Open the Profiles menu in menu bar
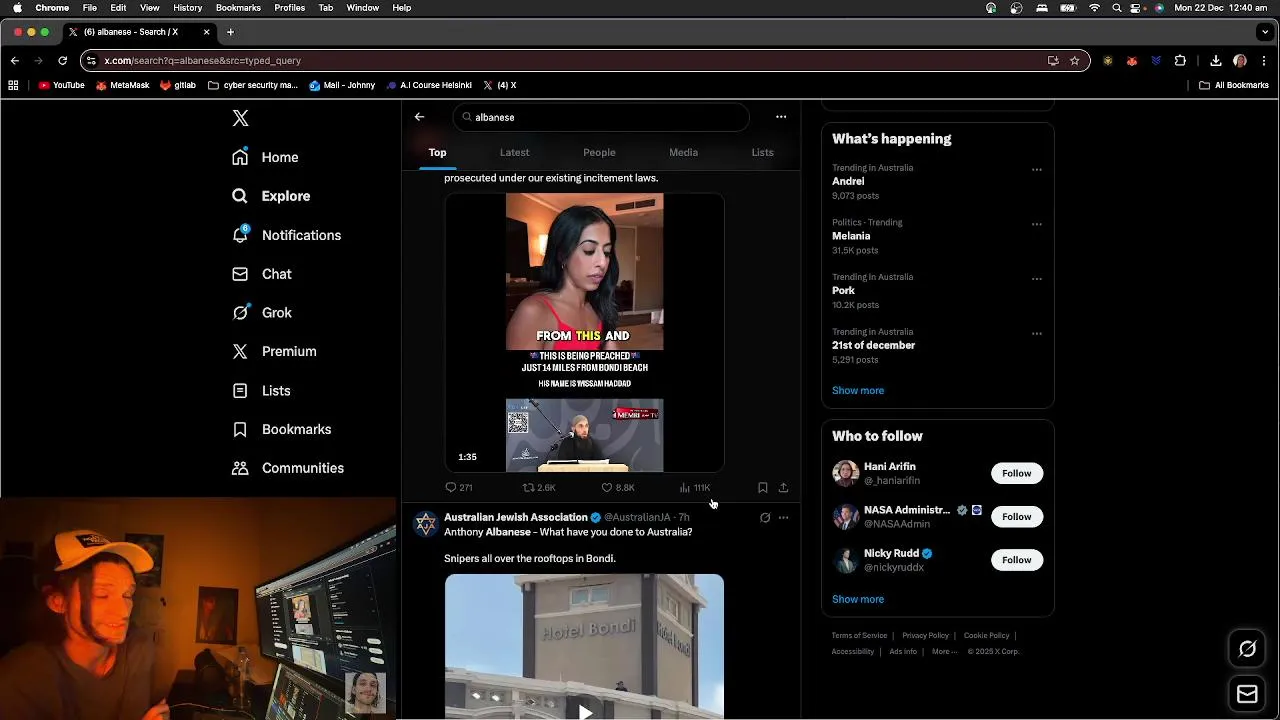Image resolution: width=1280 pixels, height=720 pixels. coord(290,8)
